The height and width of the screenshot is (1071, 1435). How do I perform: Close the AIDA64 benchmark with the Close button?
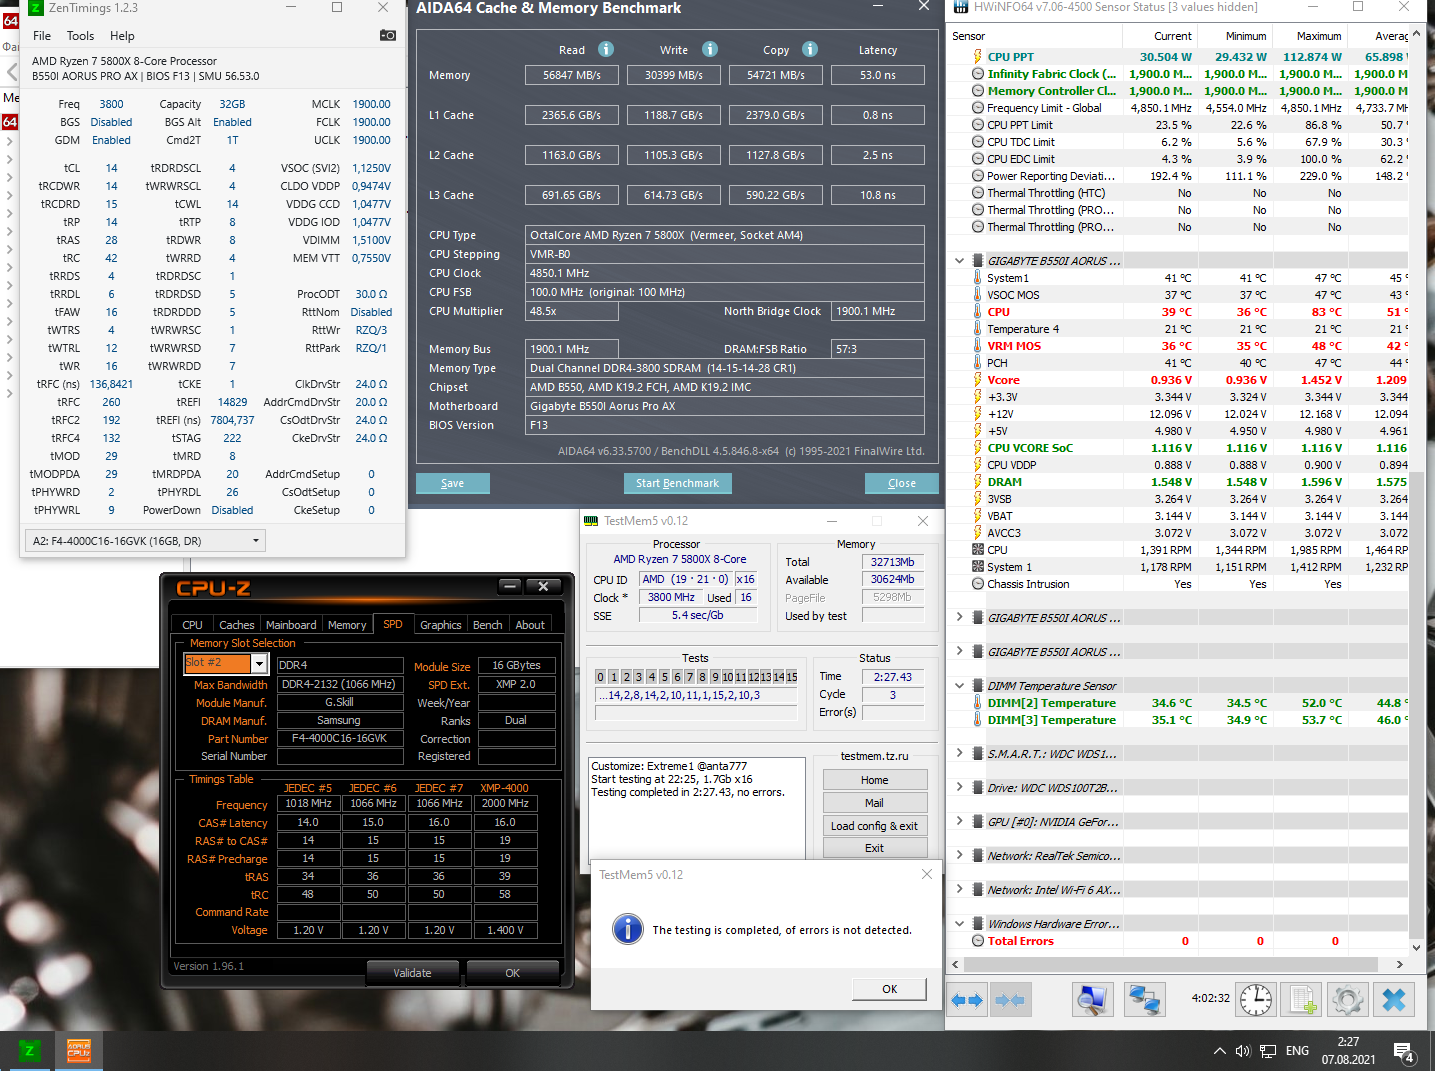click(x=902, y=483)
